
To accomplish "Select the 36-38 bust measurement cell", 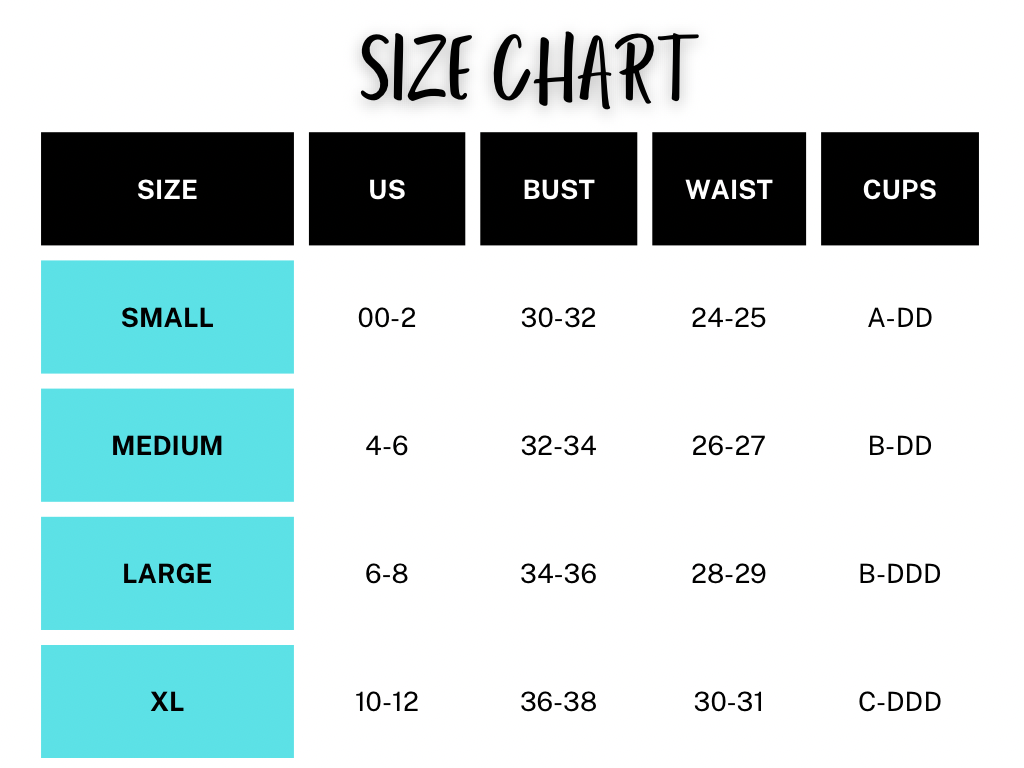I will pos(558,702).
